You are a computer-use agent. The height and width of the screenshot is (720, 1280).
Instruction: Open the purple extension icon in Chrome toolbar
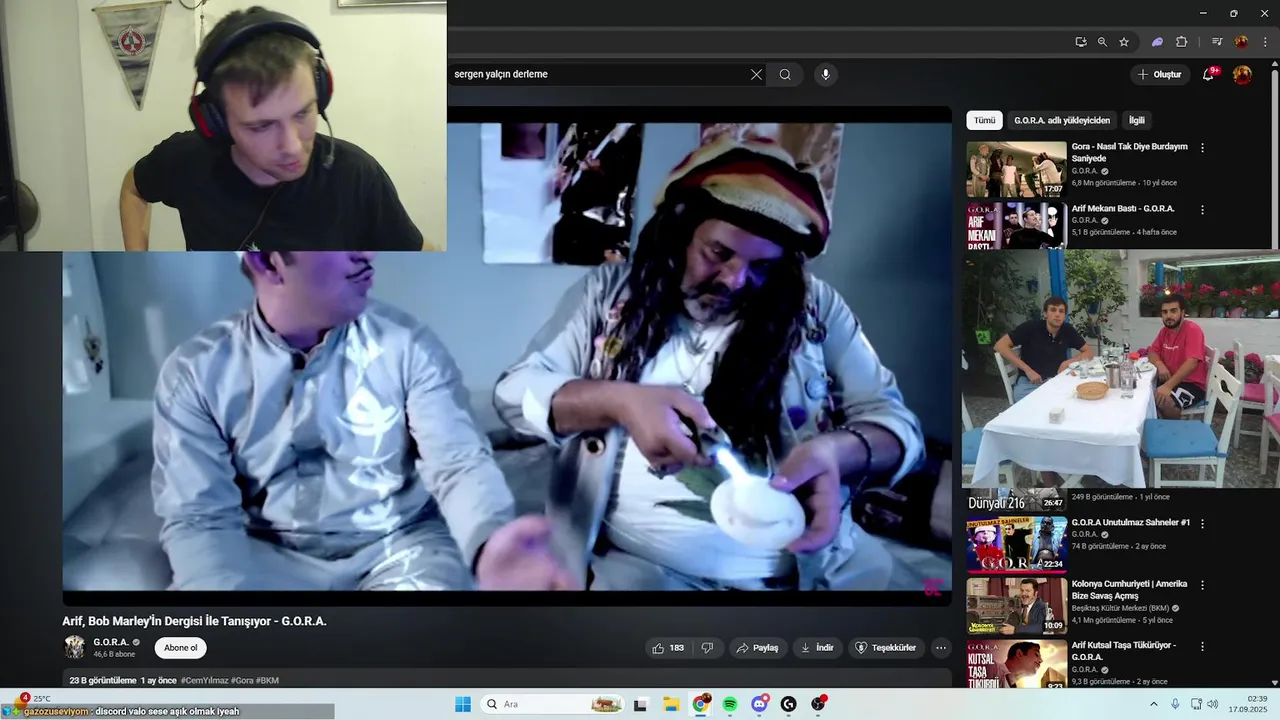pos(1157,42)
